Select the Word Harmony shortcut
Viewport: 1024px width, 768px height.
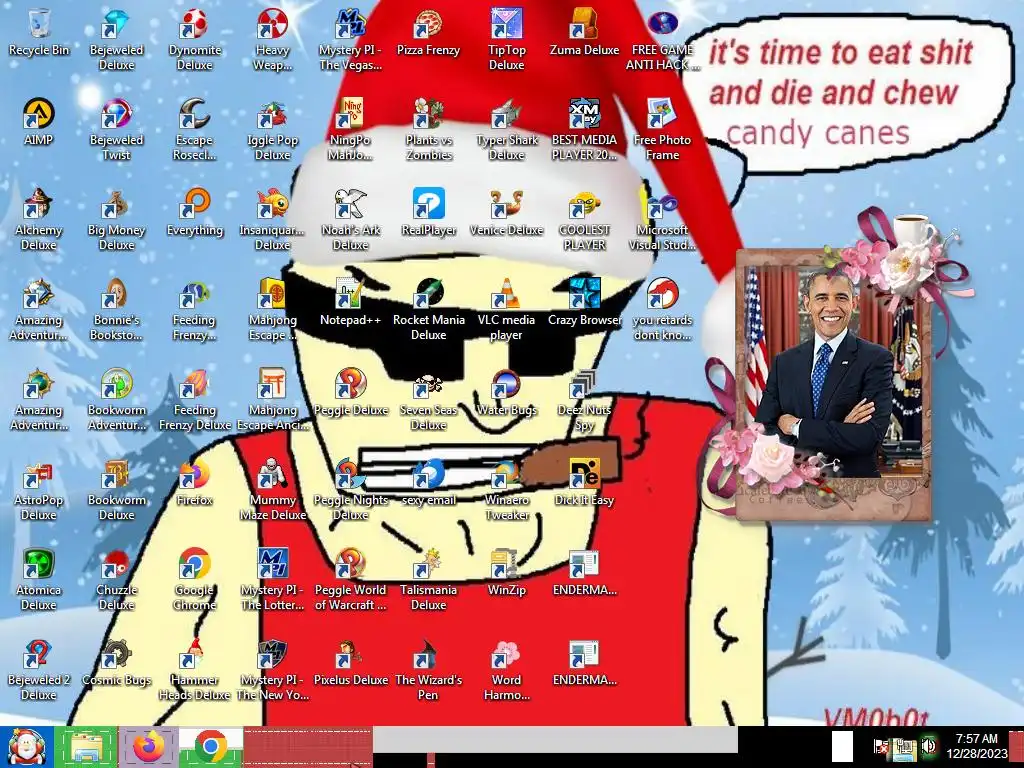pyautogui.click(x=506, y=669)
